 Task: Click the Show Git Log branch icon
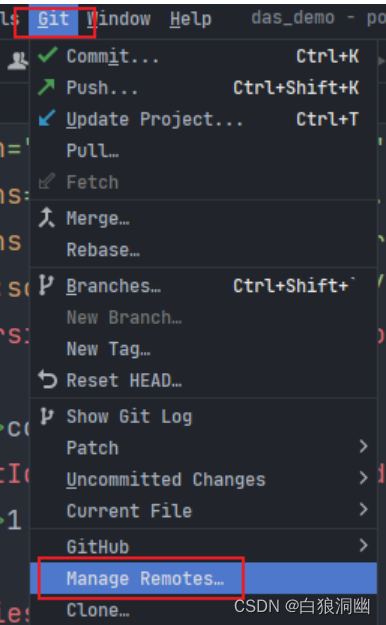click(x=45, y=416)
